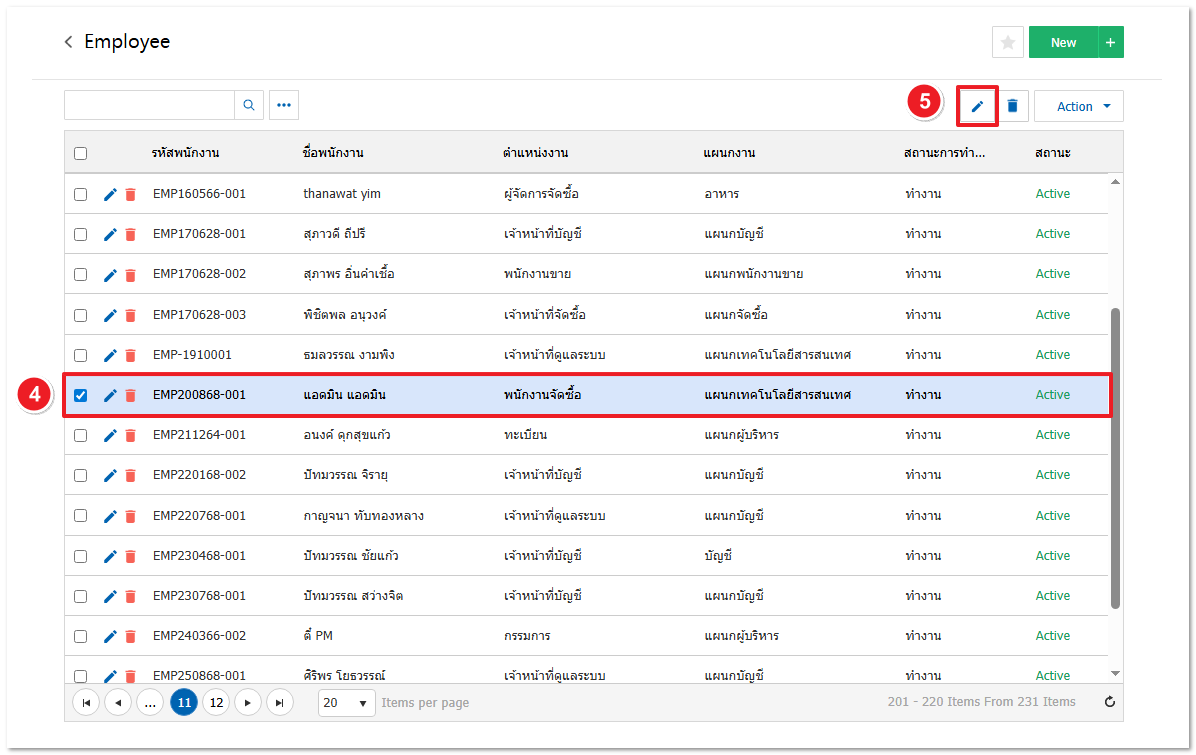Click the green New button

pos(1063,42)
